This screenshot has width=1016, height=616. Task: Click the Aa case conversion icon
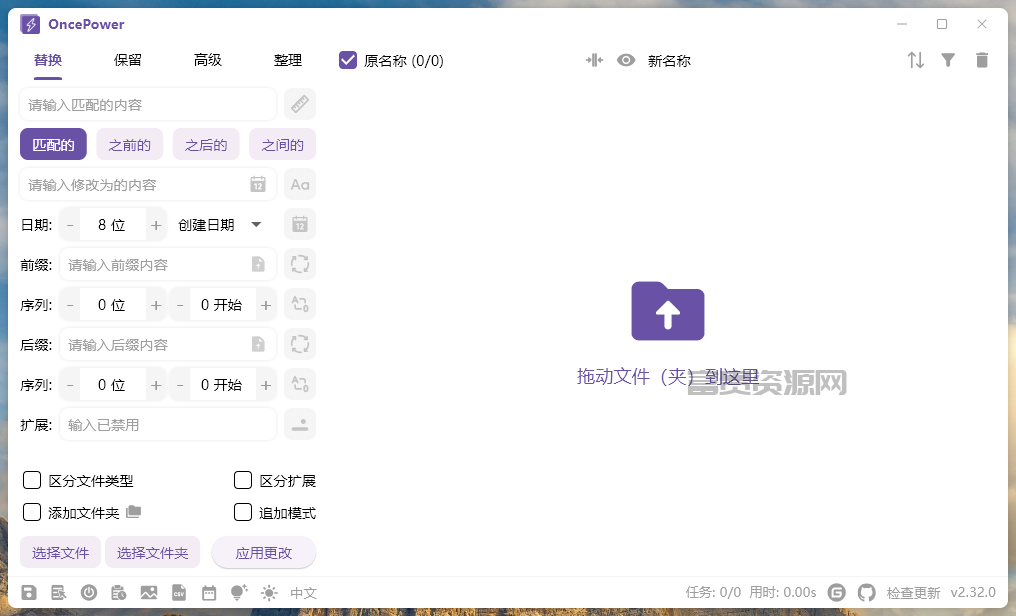(x=299, y=185)
